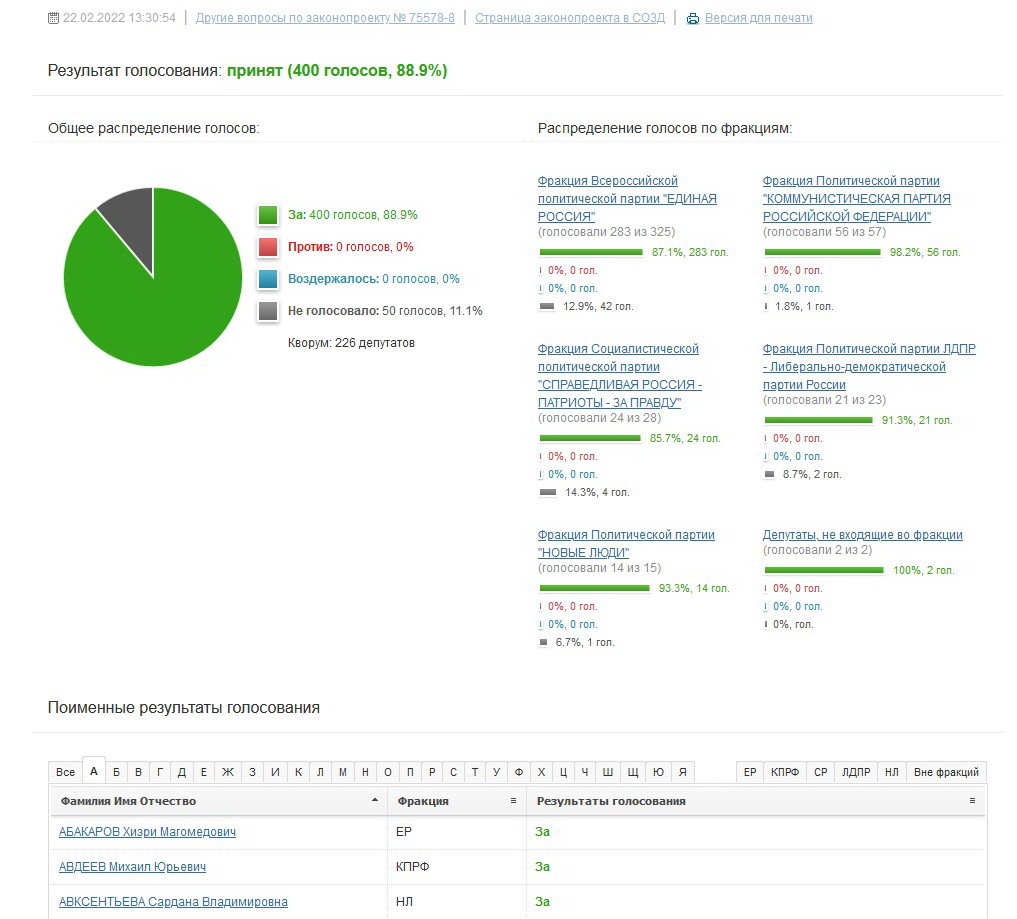This screenshot has height=919, width=1017.
Task: Open Другие вопросы по законопроекту link
Action: click(325, 18)
